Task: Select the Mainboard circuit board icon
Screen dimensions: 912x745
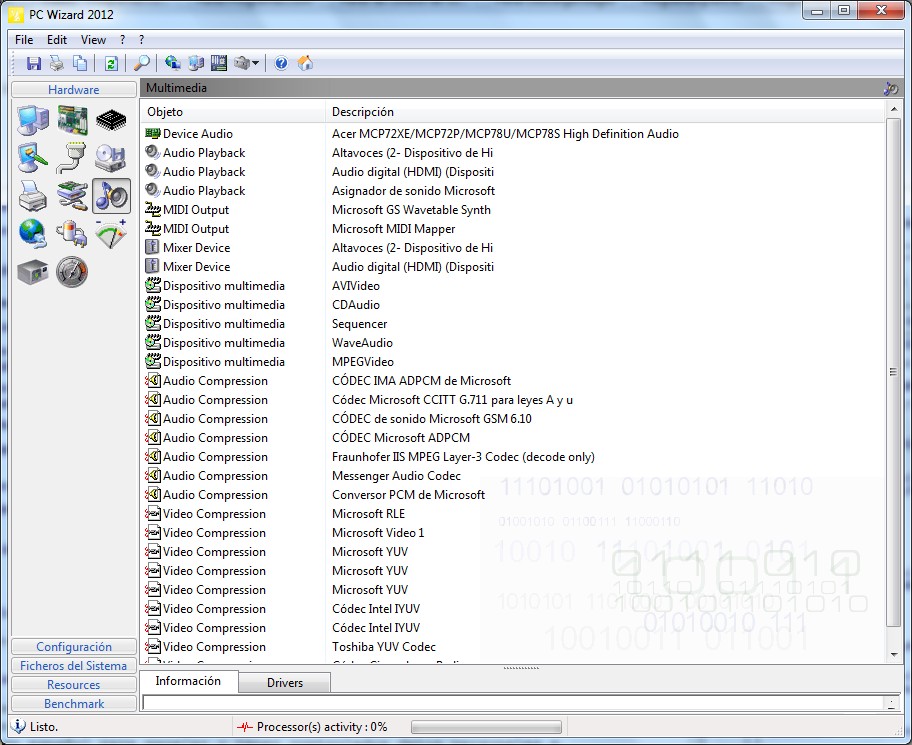Action: (73, 120)
